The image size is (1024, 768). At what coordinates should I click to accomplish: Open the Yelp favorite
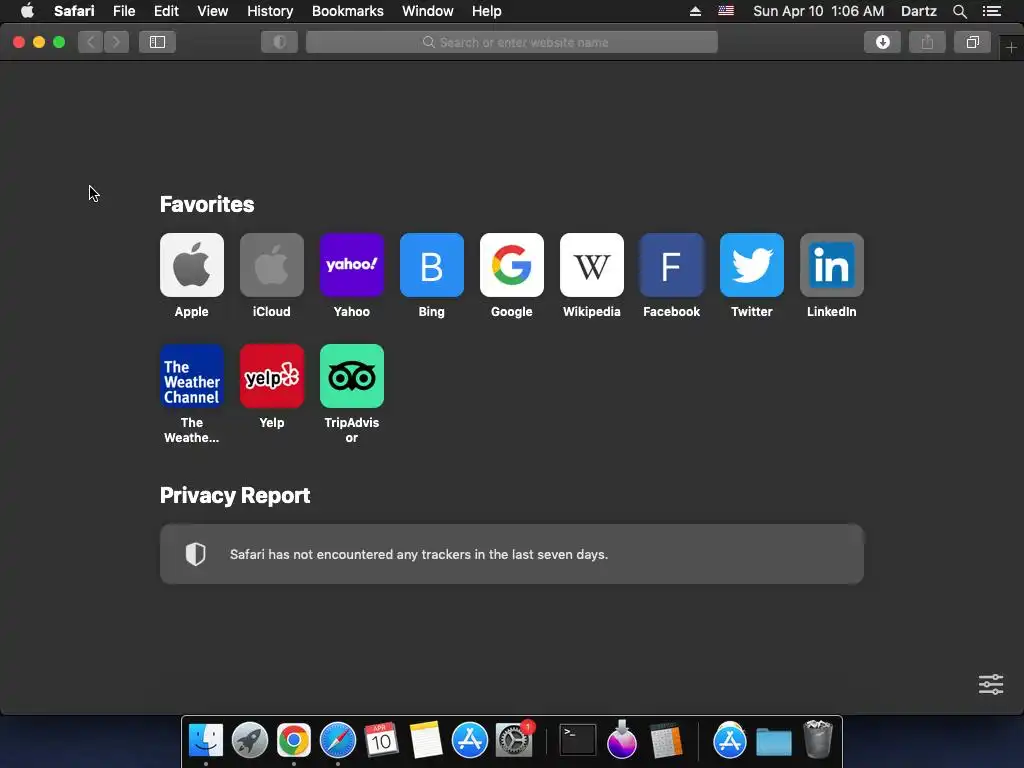tap(272, 376)
